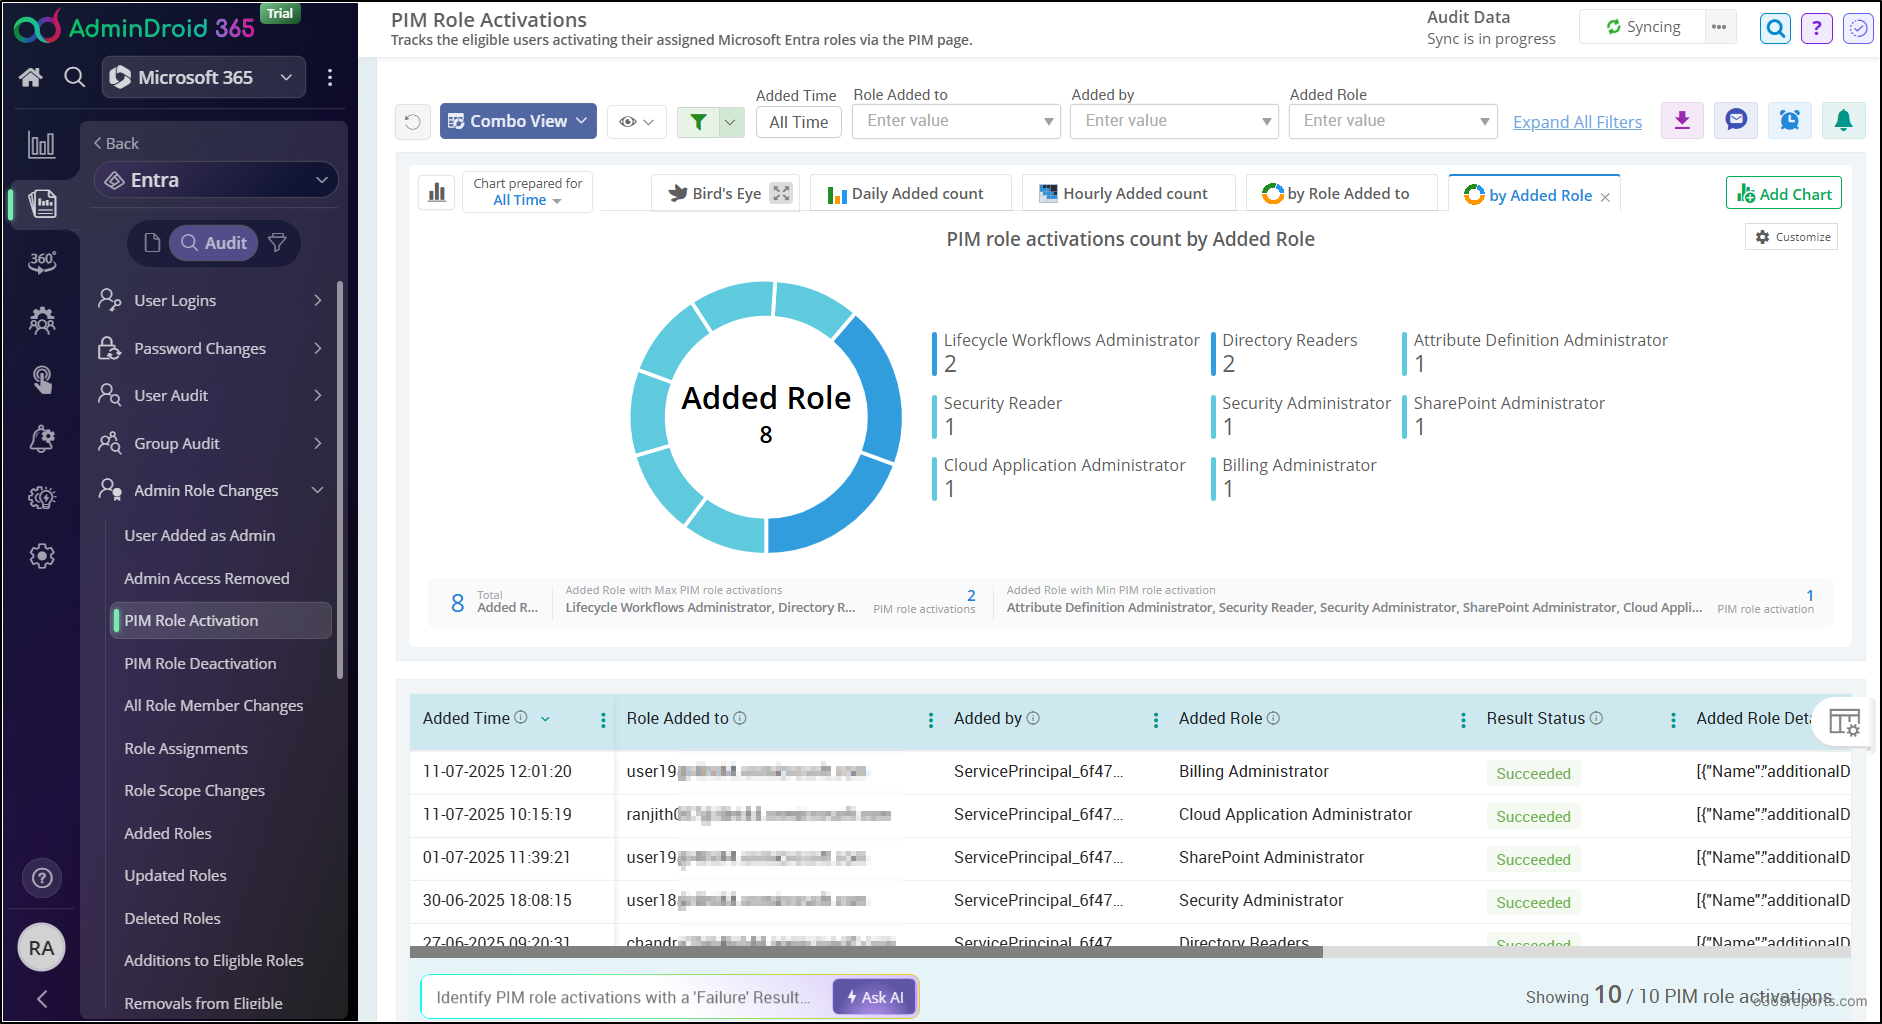Open All Role Member Changes report

pyautogui.click(x=214, y=705)
